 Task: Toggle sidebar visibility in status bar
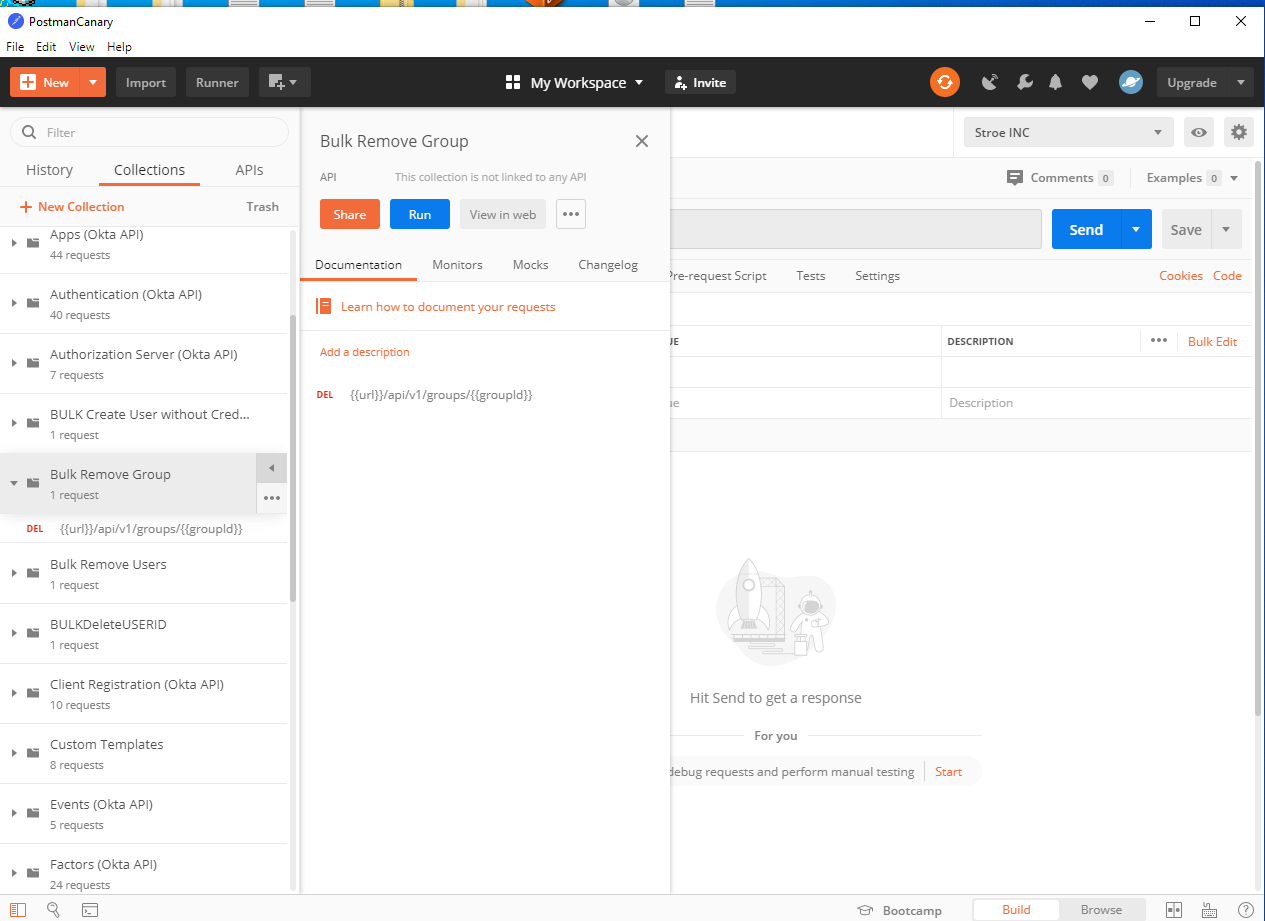(x=18, y=910)
